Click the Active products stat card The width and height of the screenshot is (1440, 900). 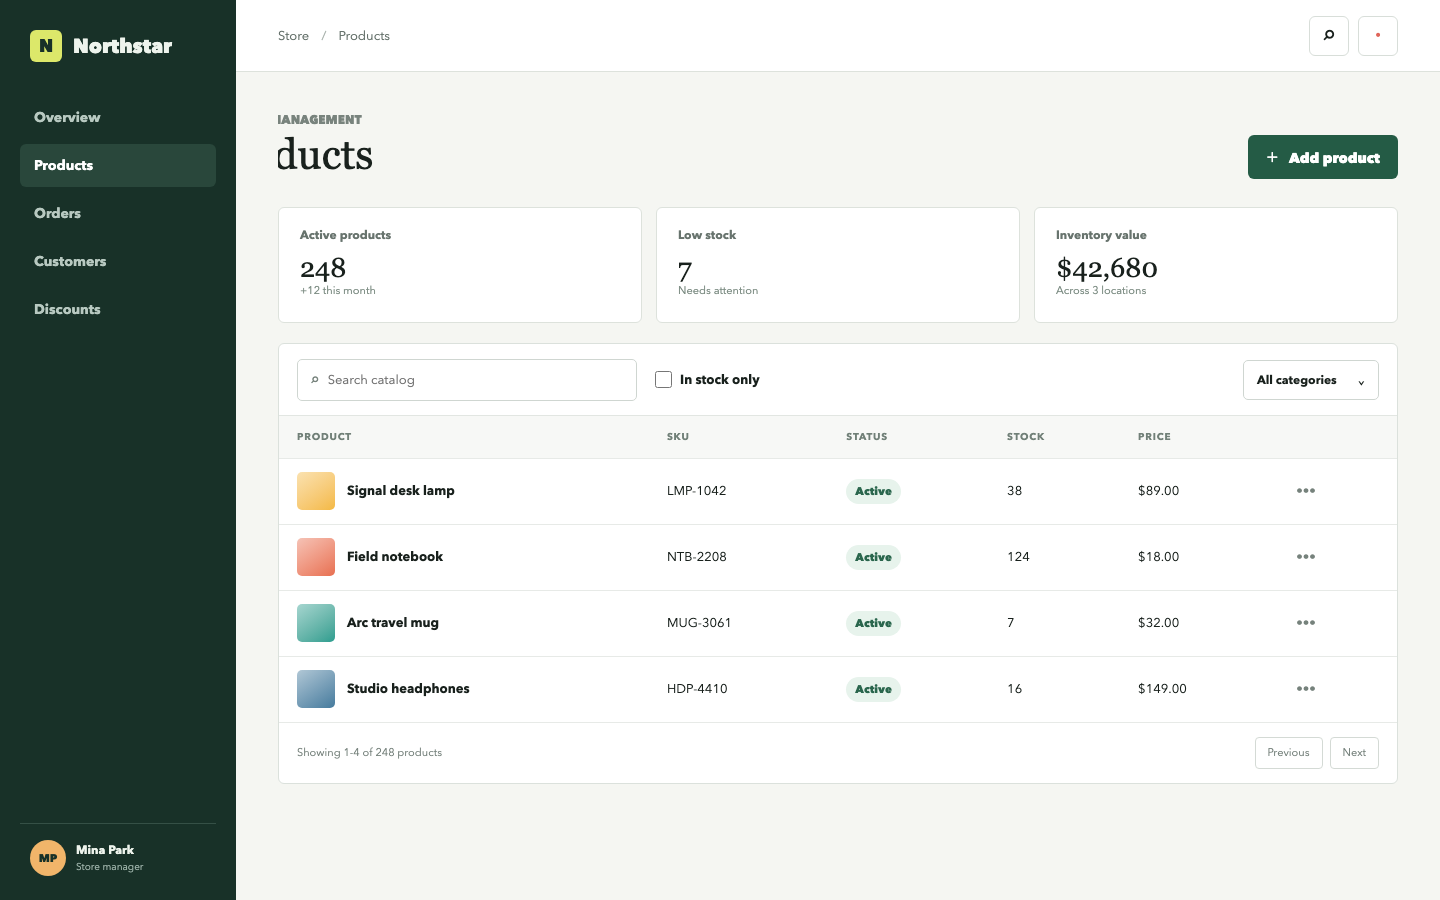pyautogui.click(x=460, y=265)
